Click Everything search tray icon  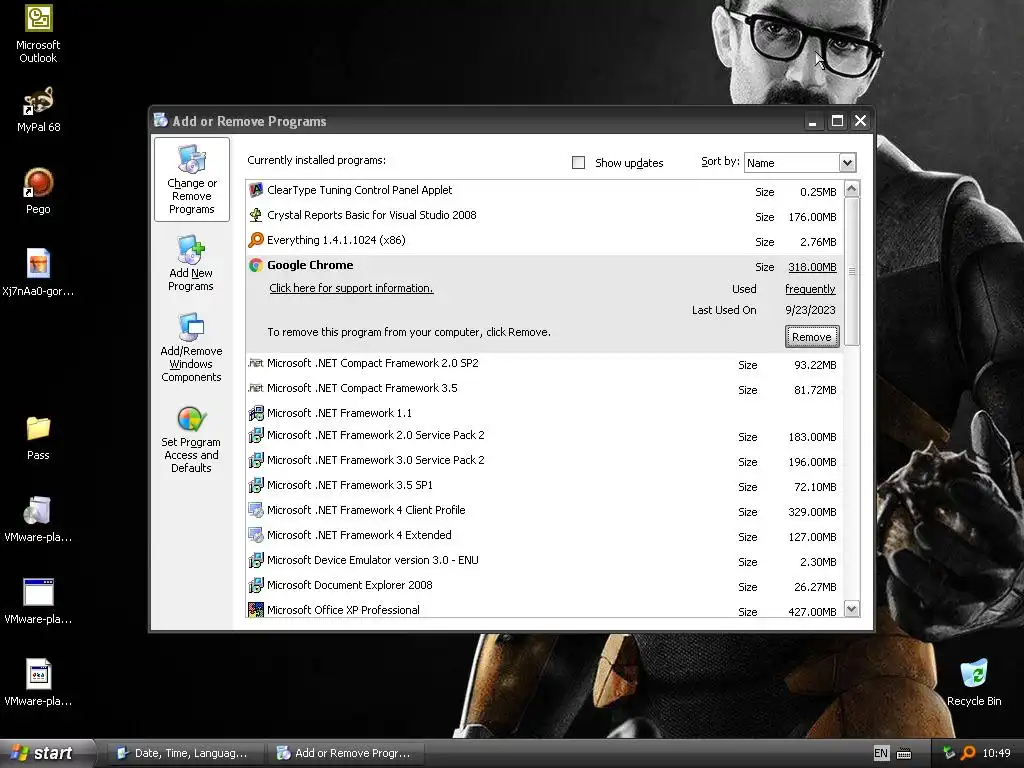point(968,753)
